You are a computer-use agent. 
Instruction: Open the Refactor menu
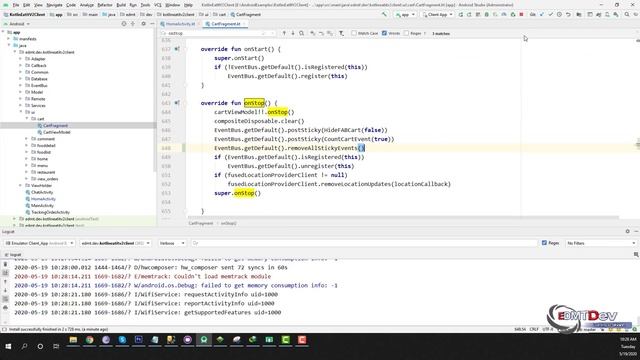(104, 5)
